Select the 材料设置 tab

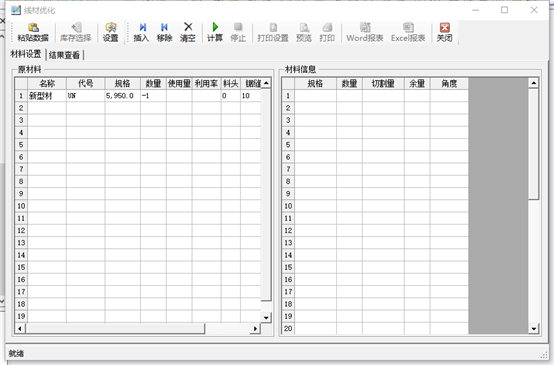[x=26, y=54]
